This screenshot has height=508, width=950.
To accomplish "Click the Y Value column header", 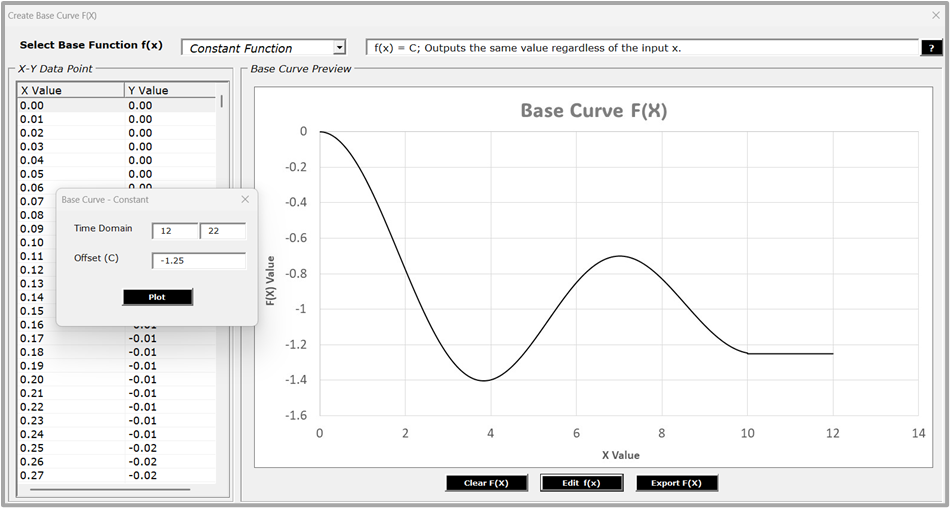I will (x=170, y=90).
